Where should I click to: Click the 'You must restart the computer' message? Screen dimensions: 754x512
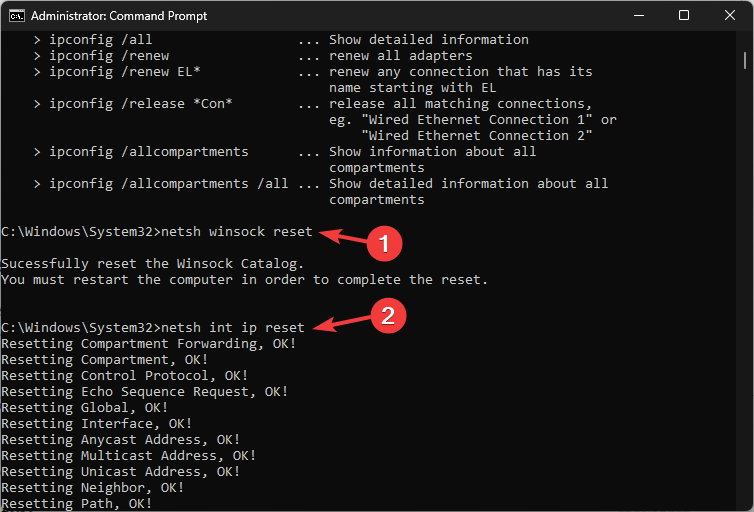pos(244,280)
